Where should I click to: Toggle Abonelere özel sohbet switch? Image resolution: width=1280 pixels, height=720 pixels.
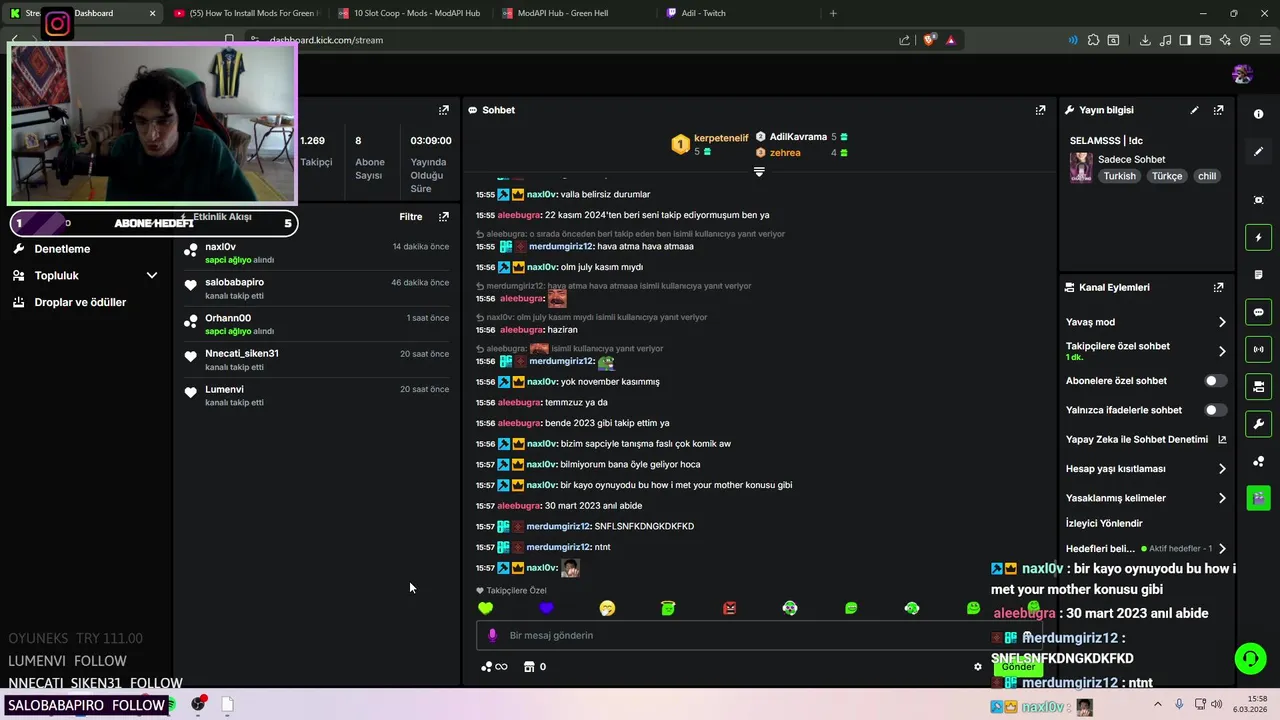coord(1215,381)
